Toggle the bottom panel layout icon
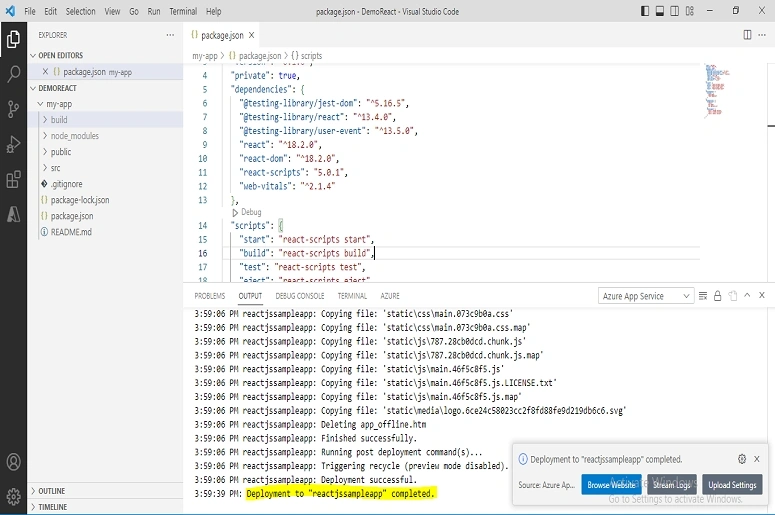This screenshot has width=775, height=515. 659,11
